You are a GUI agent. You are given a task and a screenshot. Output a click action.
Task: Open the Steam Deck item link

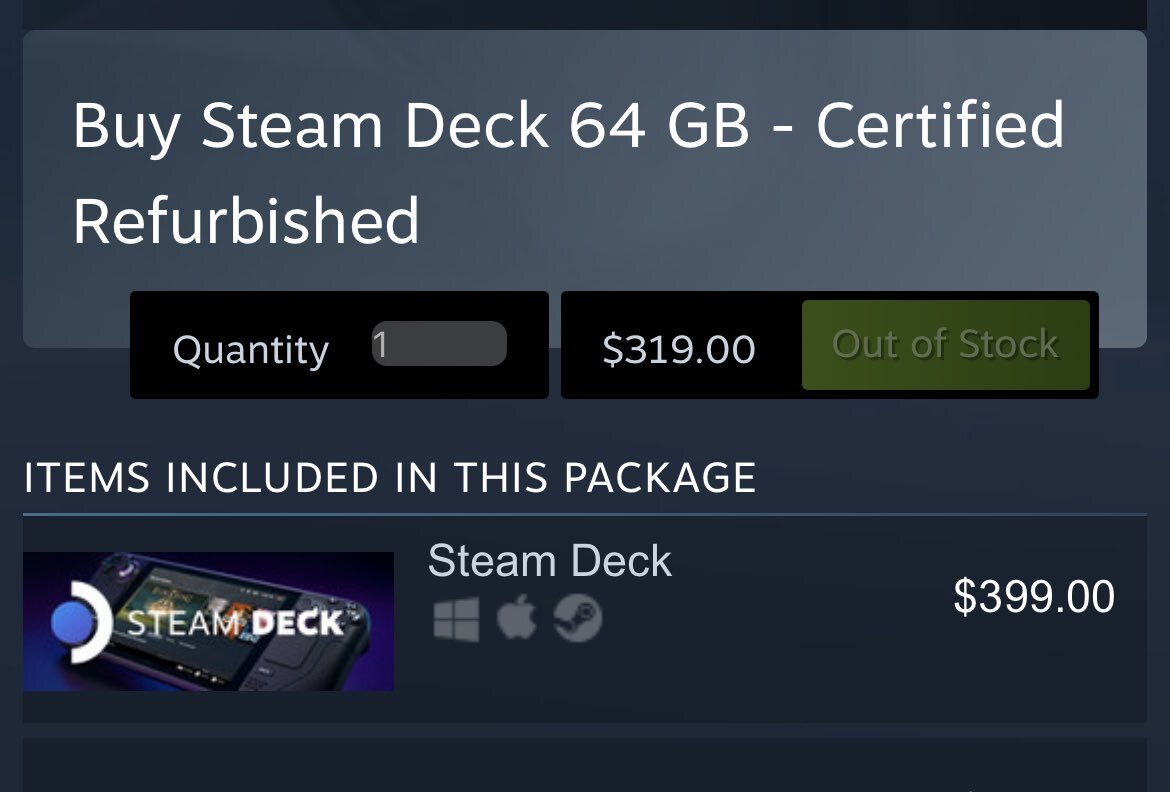pyautogui.click(x=550, y=561)
